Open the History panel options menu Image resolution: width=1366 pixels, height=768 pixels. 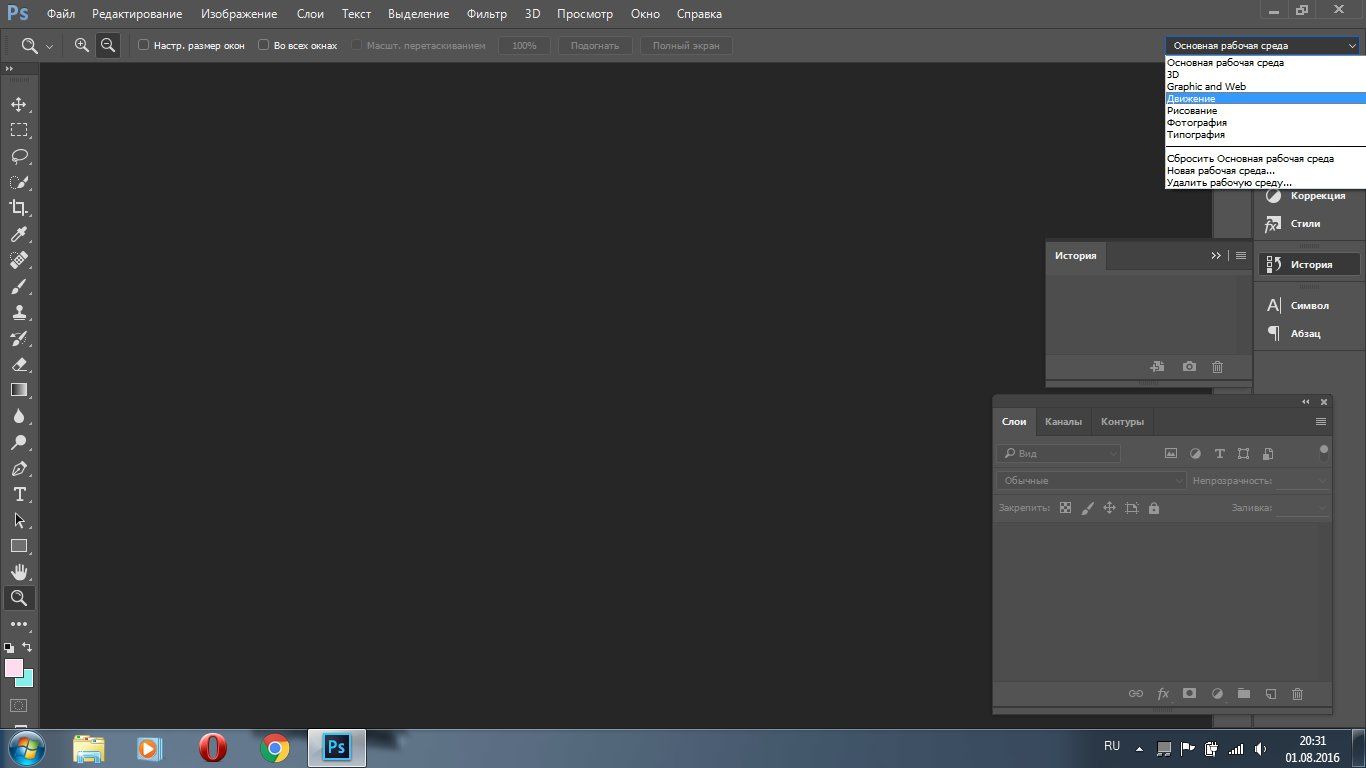coord(1241,256)
